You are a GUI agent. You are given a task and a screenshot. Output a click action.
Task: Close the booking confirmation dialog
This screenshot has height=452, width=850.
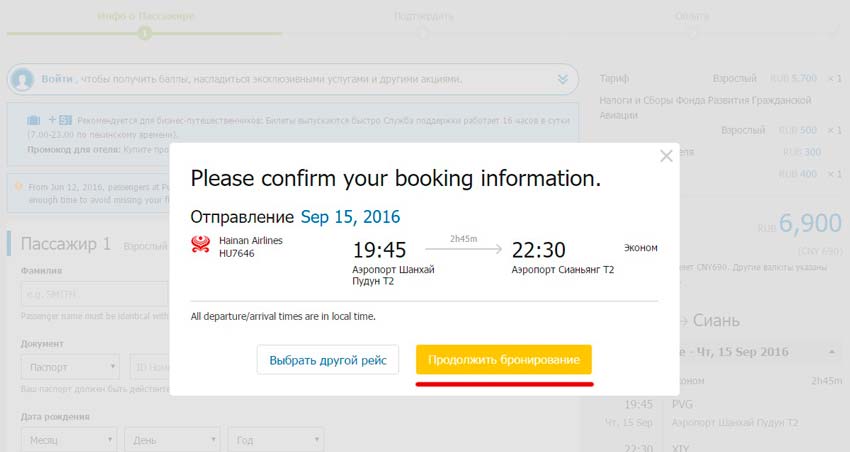point(666,156)
